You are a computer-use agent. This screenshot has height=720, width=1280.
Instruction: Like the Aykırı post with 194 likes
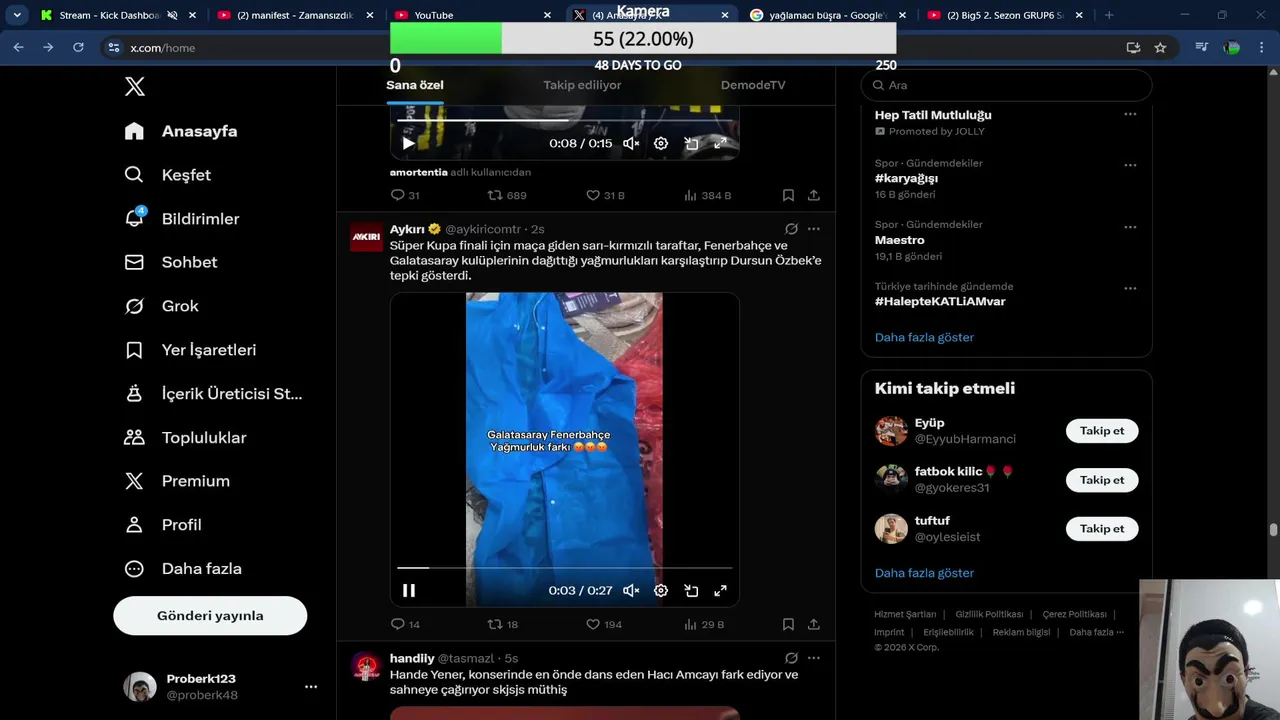(x=604, y=624)
